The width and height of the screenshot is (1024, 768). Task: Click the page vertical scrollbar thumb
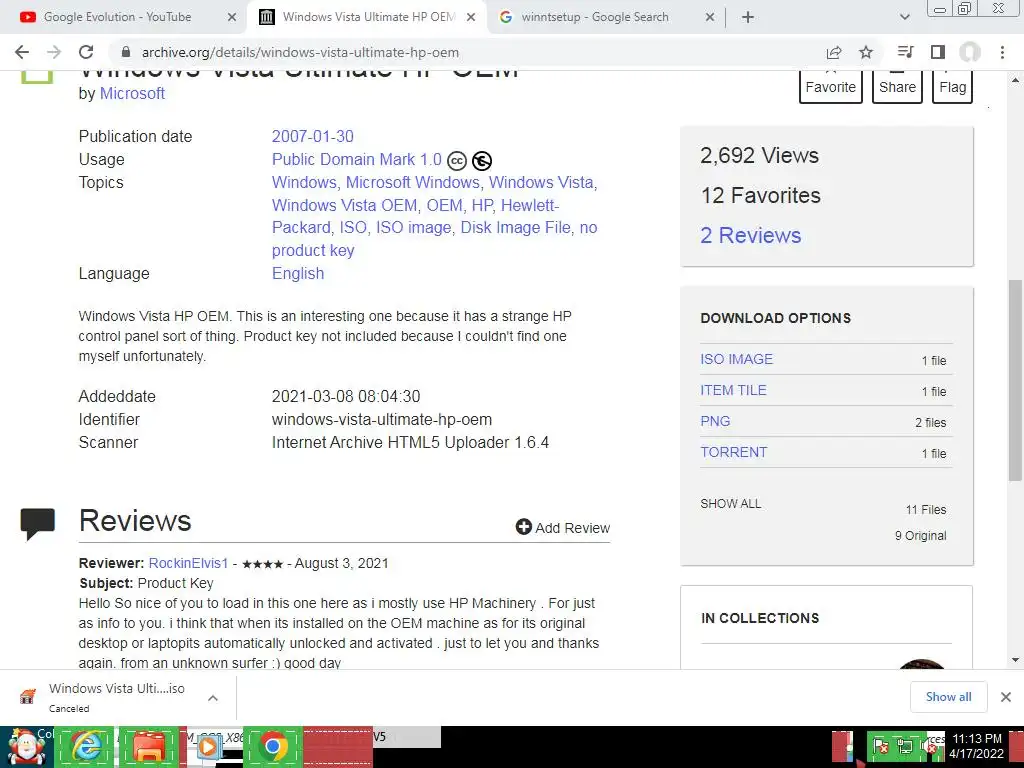click(x=1015, y=380)
